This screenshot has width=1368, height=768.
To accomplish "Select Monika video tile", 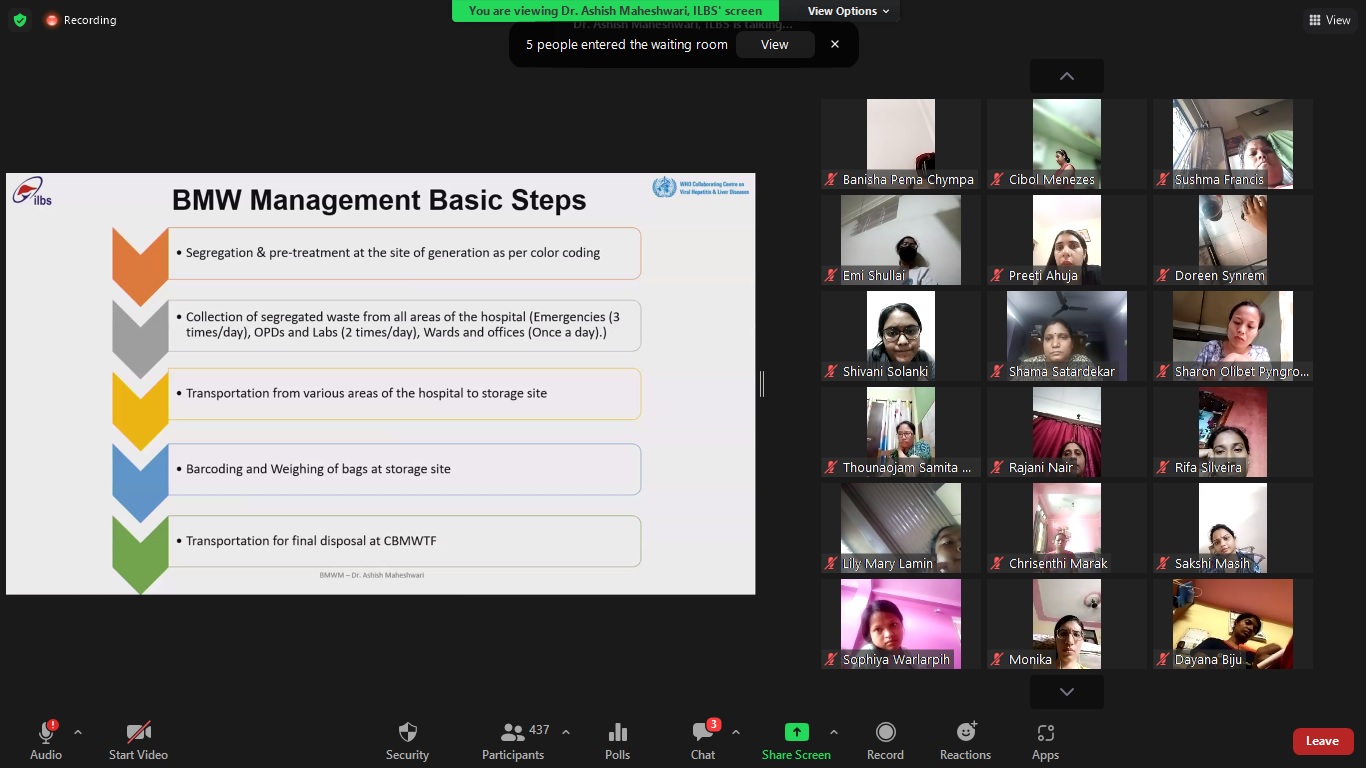I will point(1067,624).
